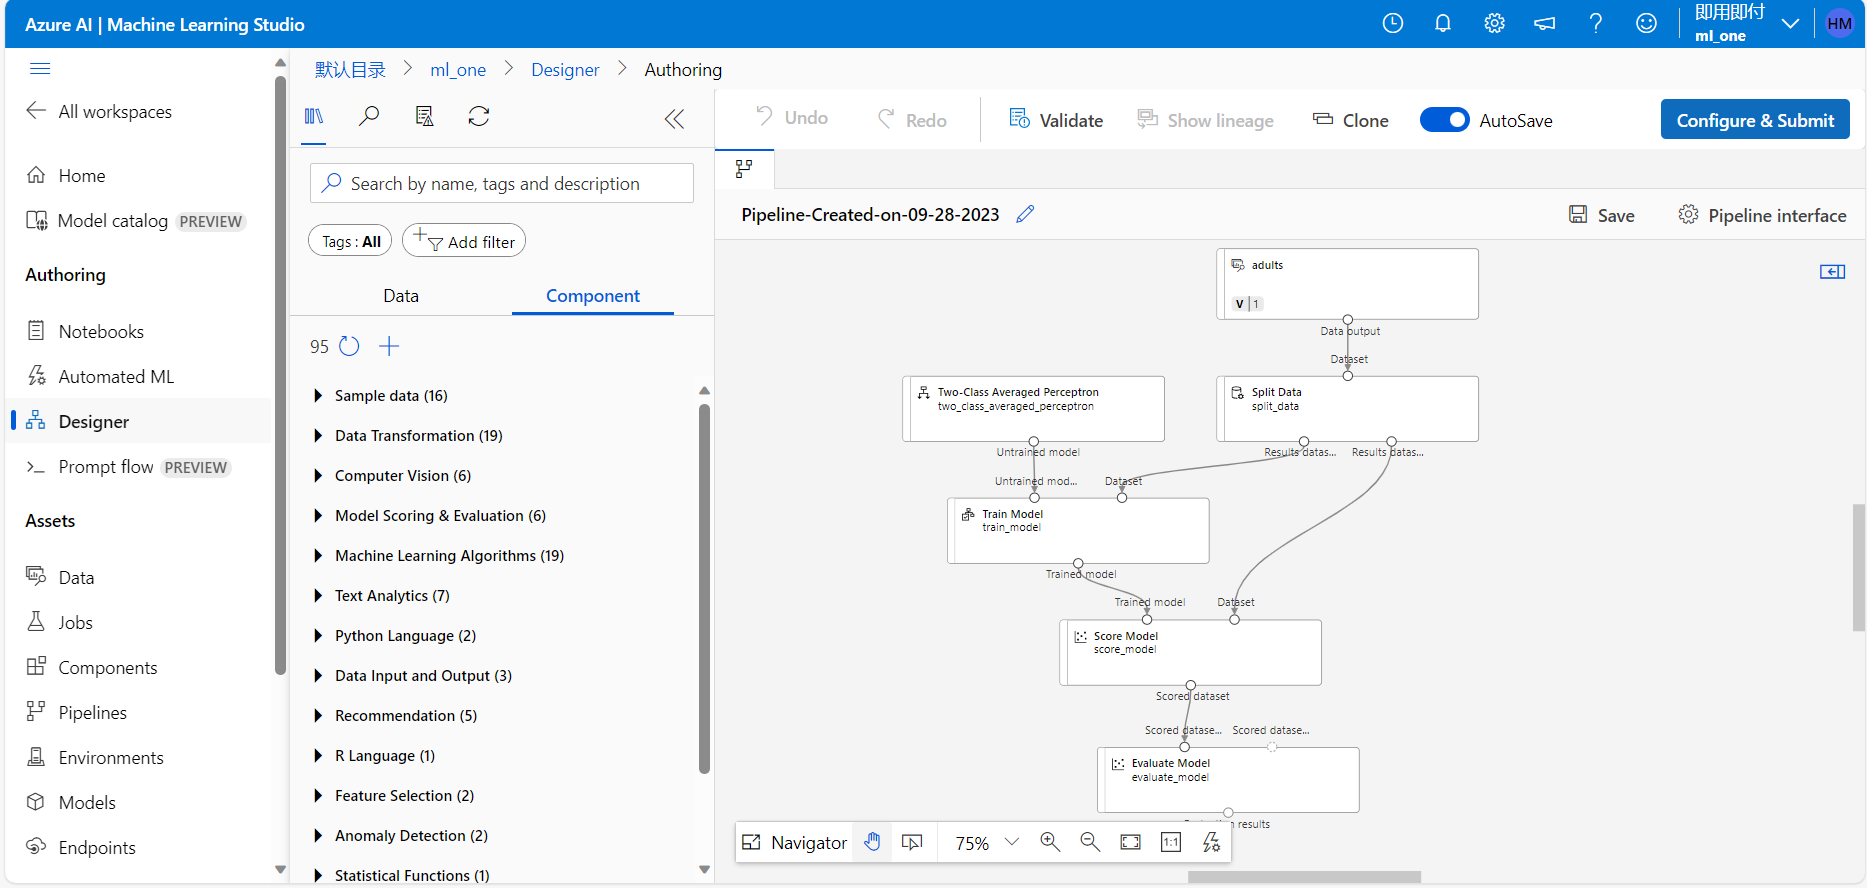Click auto layout icon in canvas toolbar
The image size is (1867, 888).
click(x=1211, y=842)
